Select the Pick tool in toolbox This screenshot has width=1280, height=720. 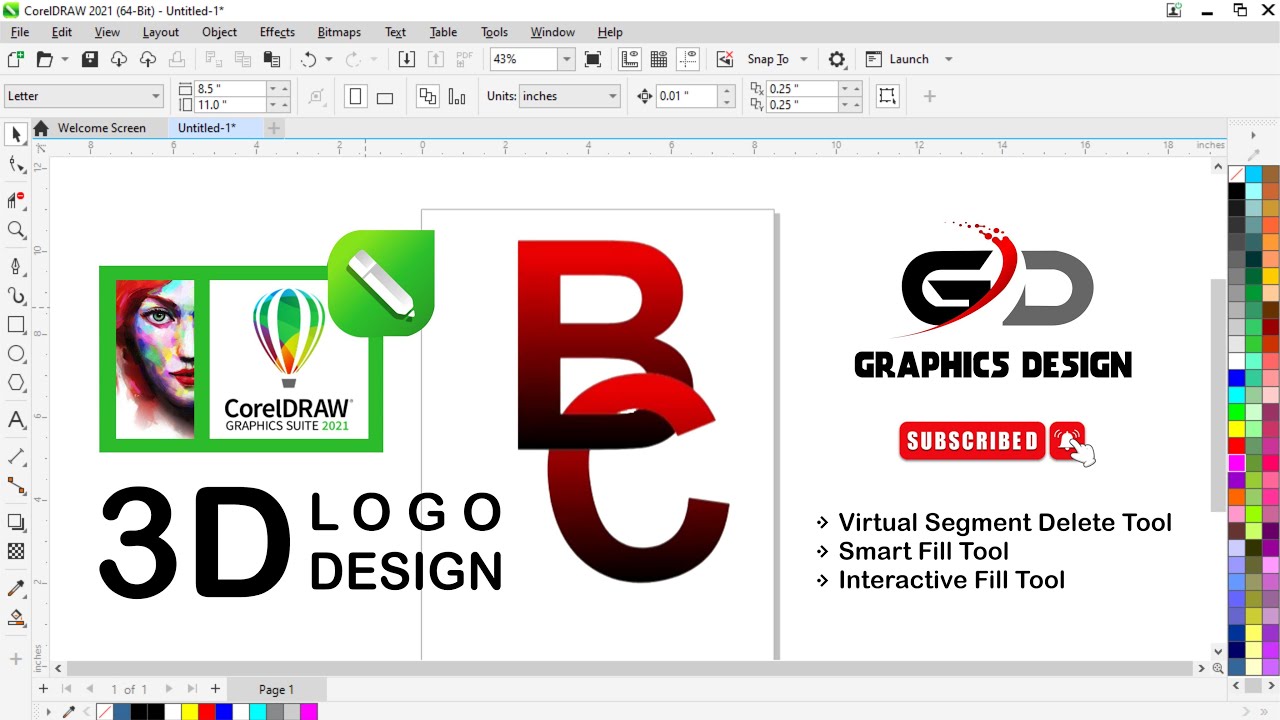click(x=16, y=134)
